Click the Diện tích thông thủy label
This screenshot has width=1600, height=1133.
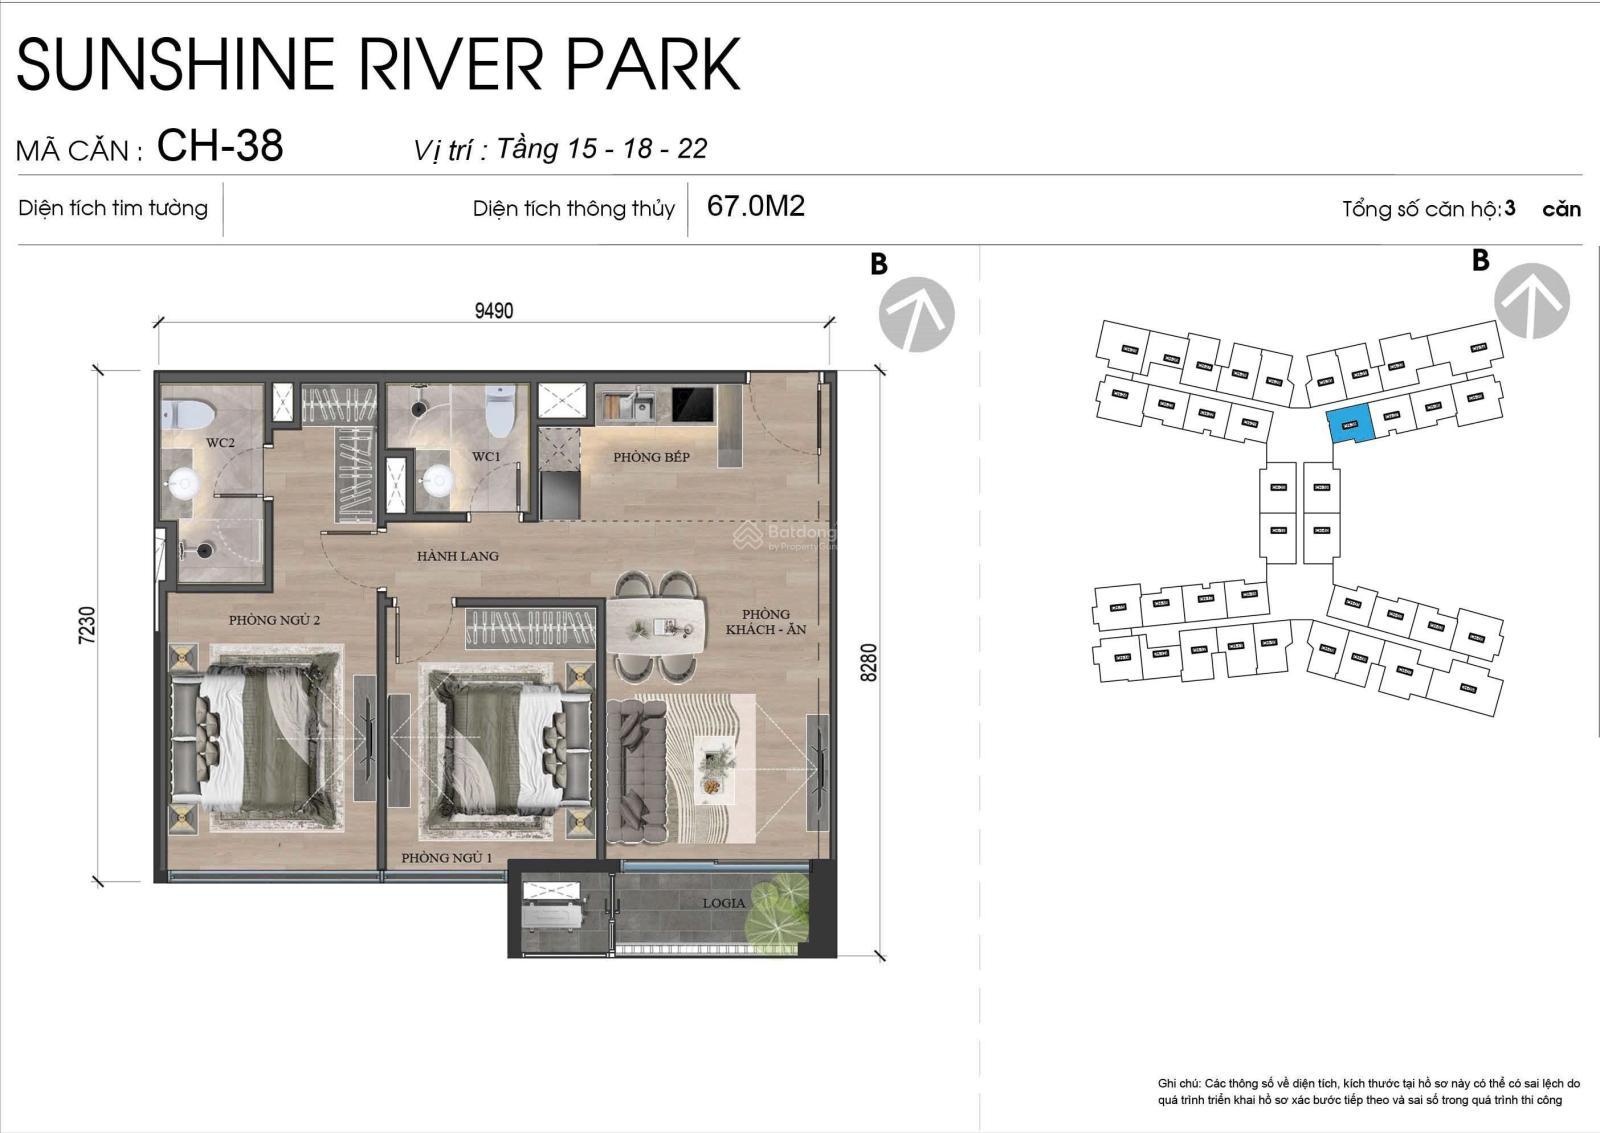click(574, 209)
